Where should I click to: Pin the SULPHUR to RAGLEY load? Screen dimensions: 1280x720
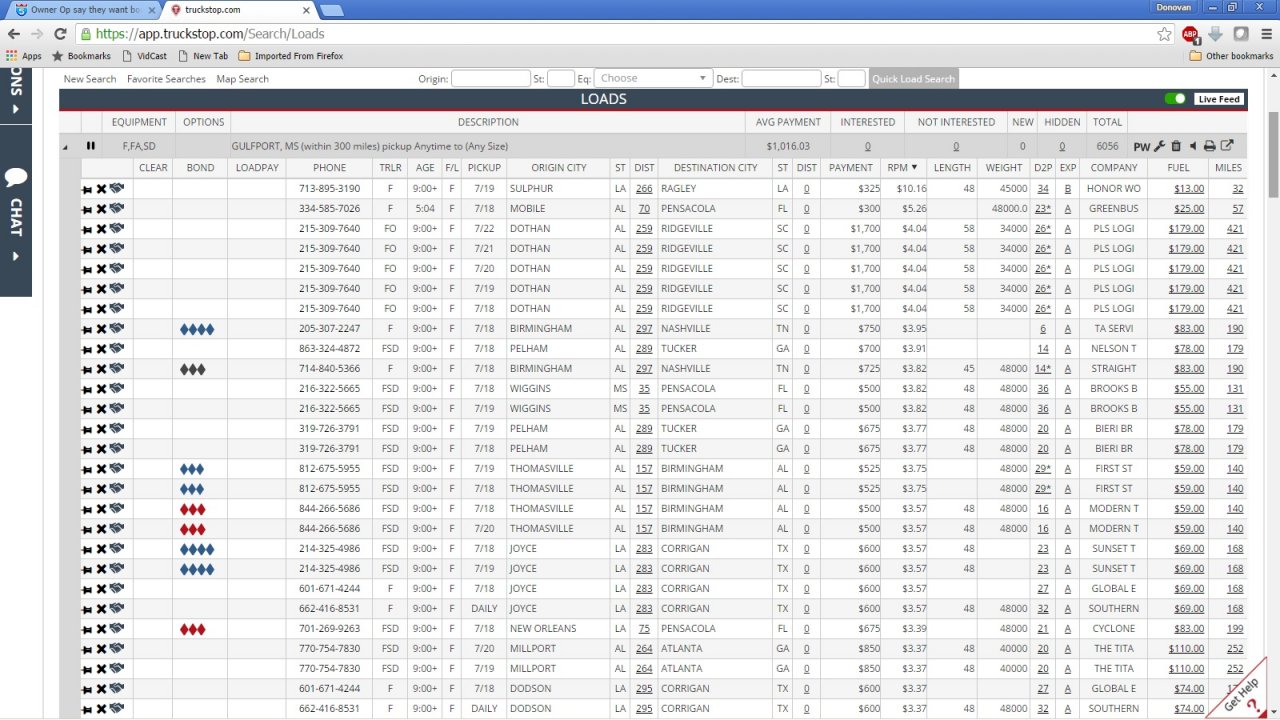(87, 189)
